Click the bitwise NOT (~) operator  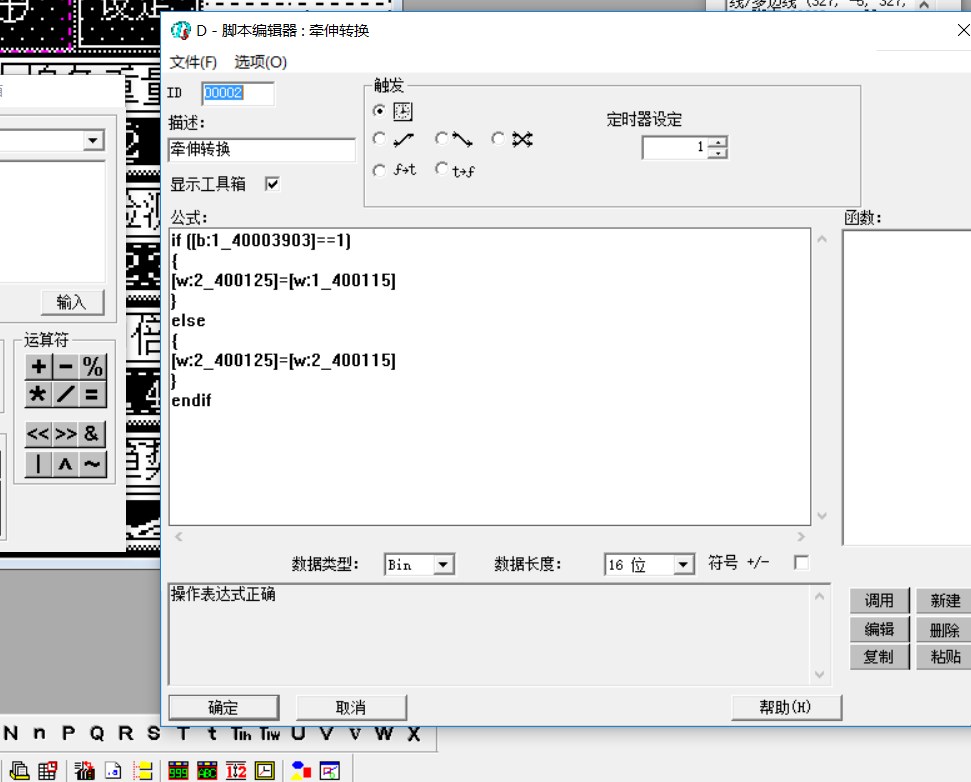coord(92,464)
